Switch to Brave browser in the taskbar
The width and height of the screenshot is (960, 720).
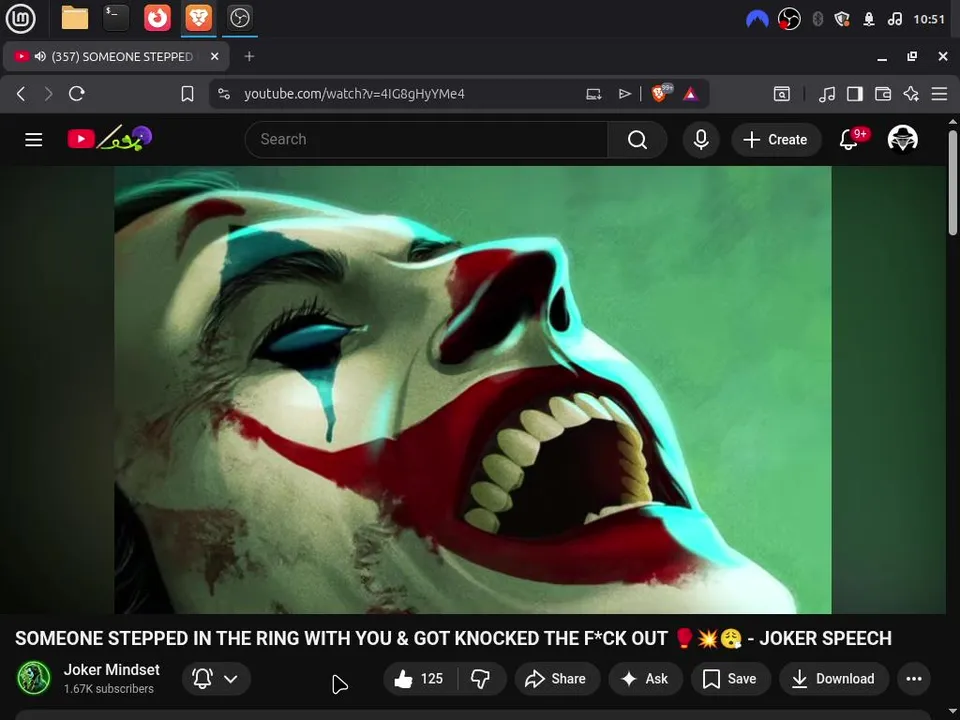pos(198,18)
